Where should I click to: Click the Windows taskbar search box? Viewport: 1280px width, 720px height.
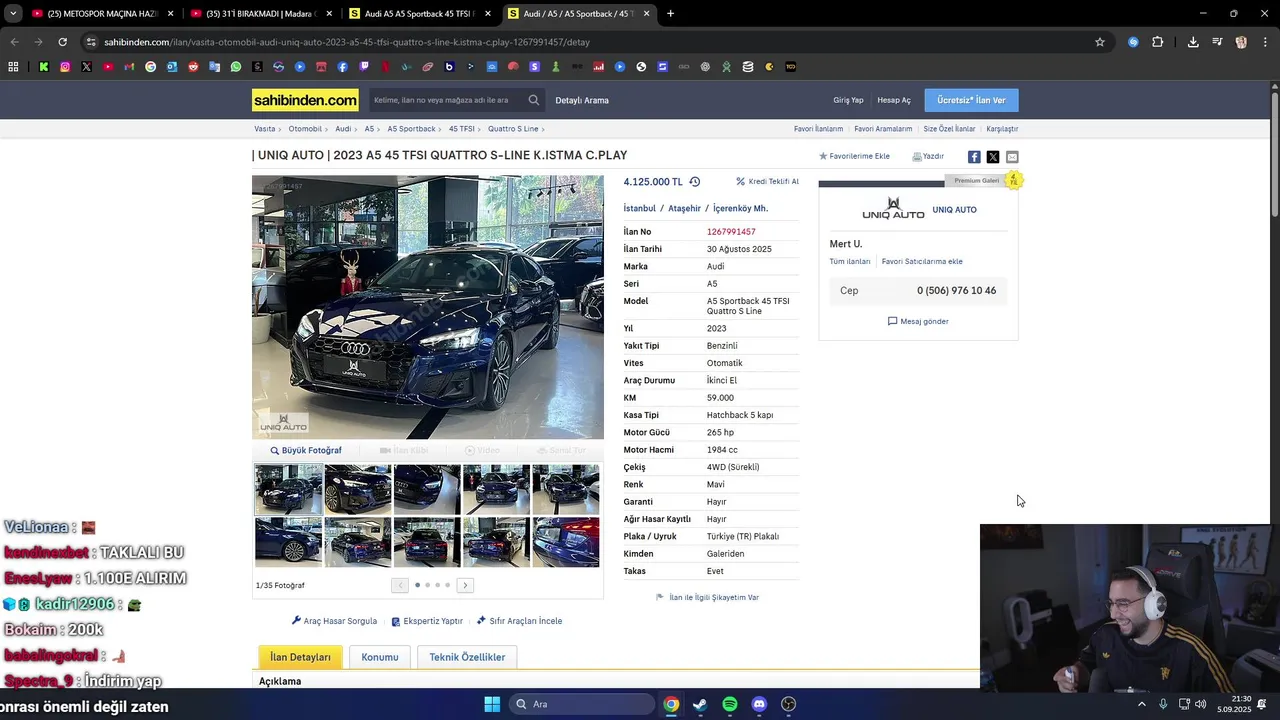pyautogui.click(x=580, y=704)
